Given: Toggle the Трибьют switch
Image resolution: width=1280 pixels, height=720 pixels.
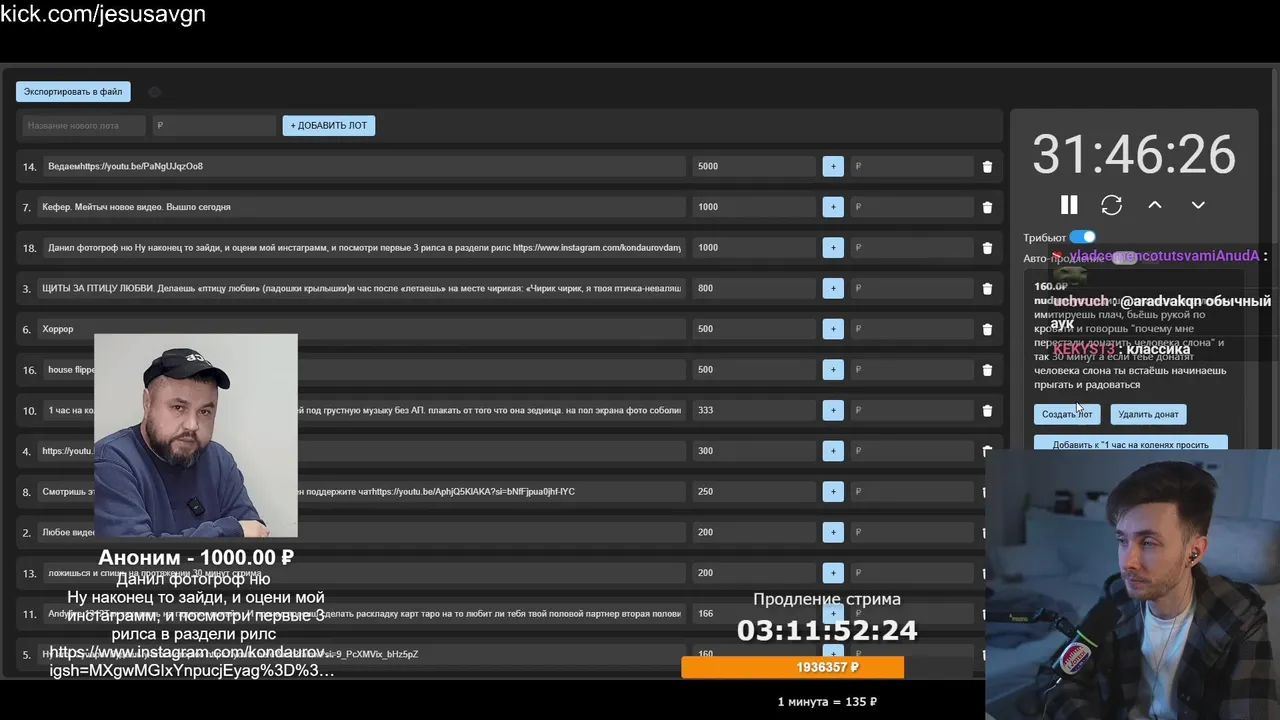Looking at the screenshot, I should click(1082, 237).
